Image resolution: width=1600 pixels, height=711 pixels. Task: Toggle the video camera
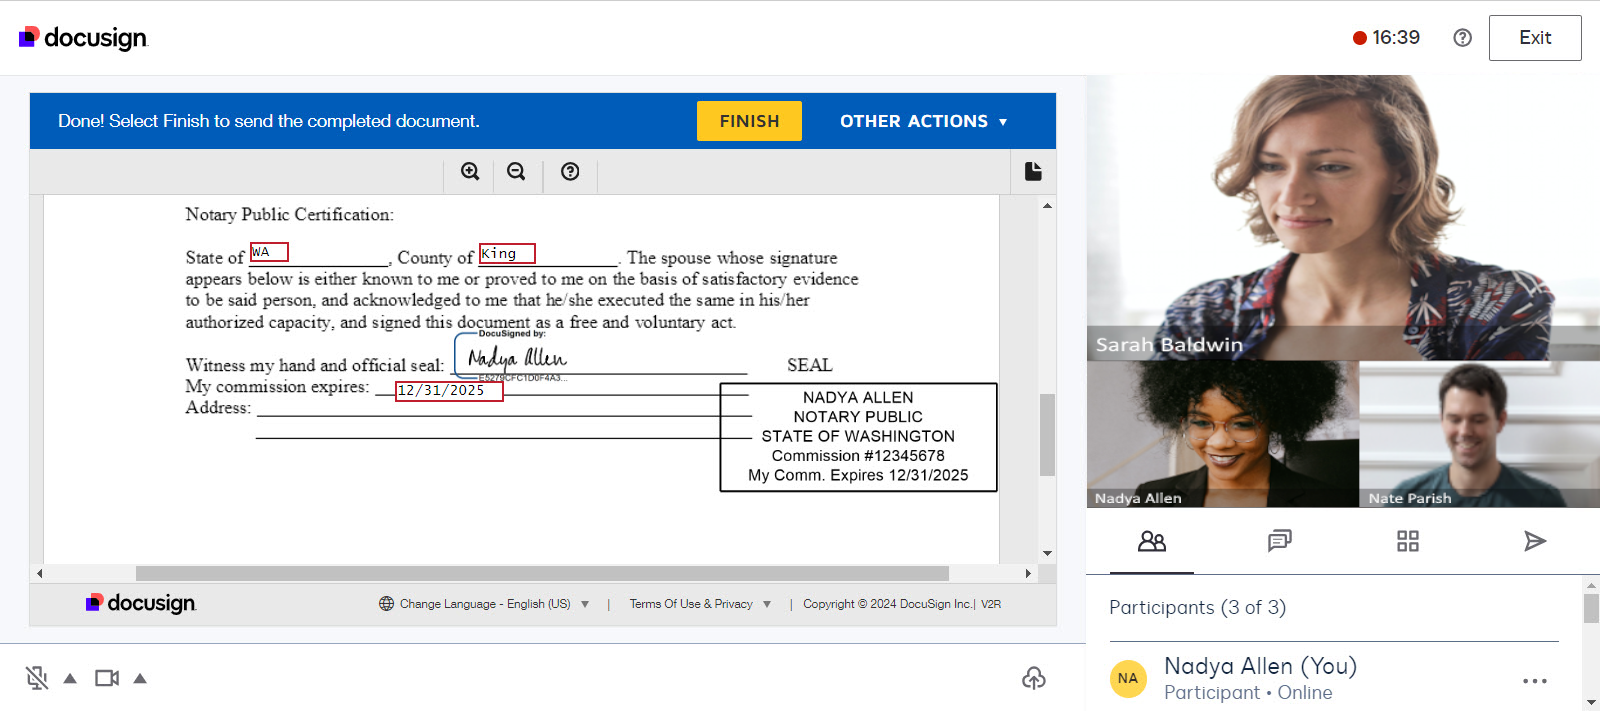pos(107,679)
